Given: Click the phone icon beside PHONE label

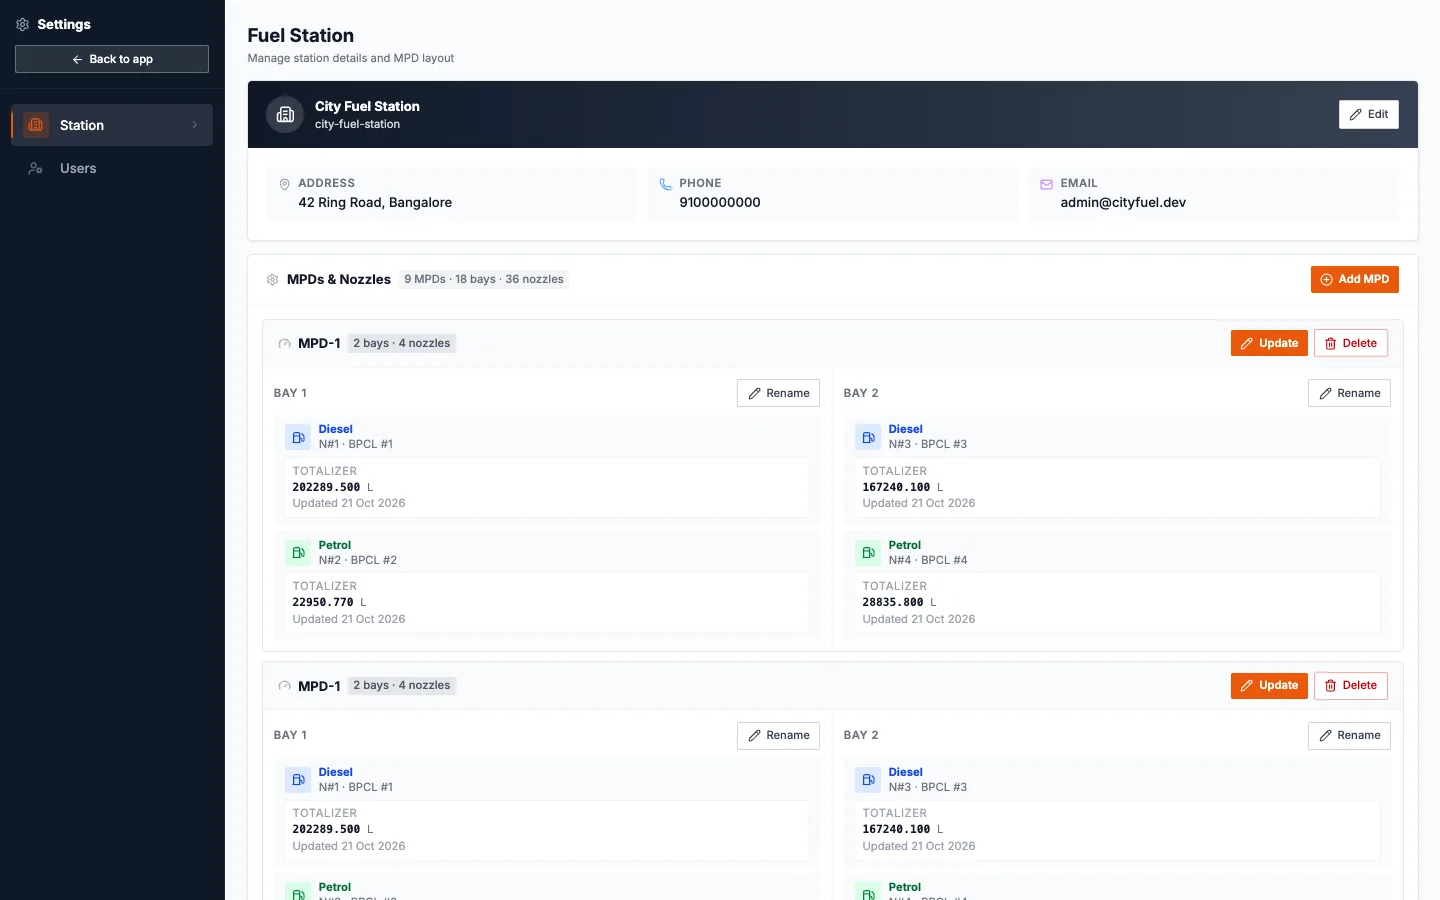Looking at the screenshot, I should tap(665, 184).
